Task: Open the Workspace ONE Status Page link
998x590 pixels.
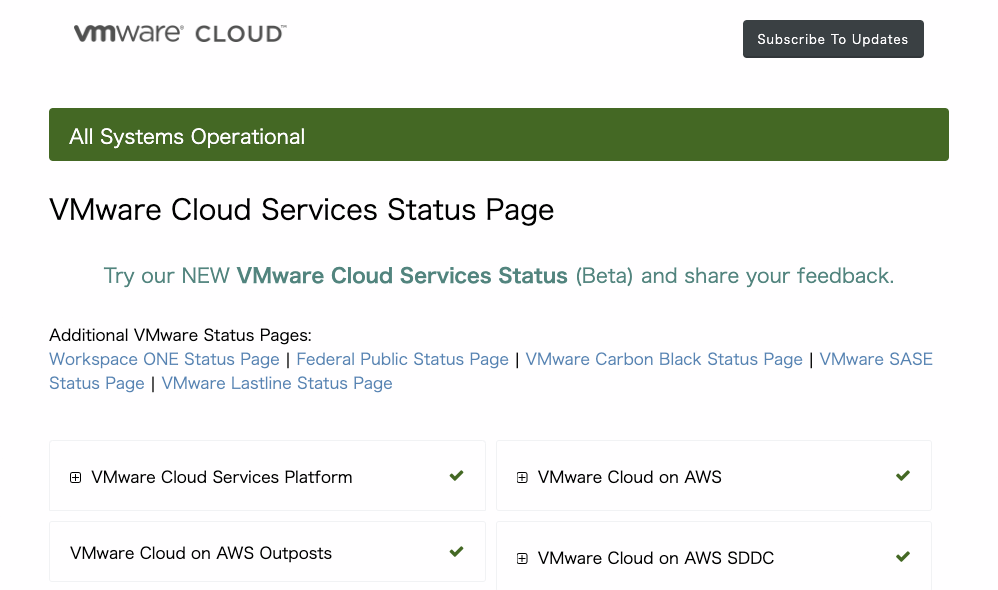Action: click(163, 359)
